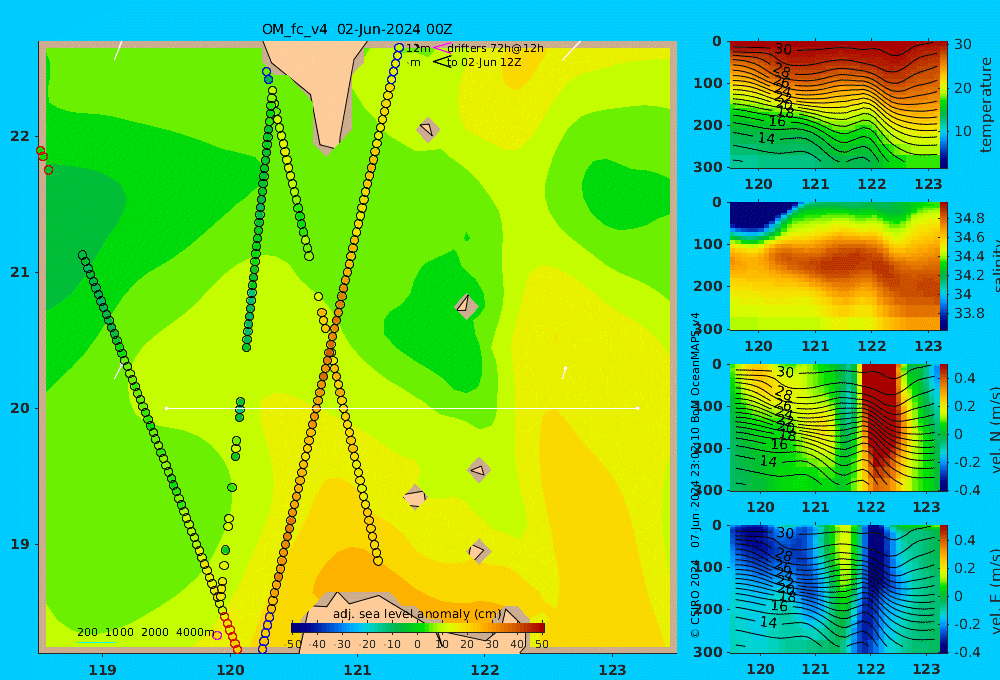Click the 'drifters 72h@12h' legend text

tap(496, 48)
